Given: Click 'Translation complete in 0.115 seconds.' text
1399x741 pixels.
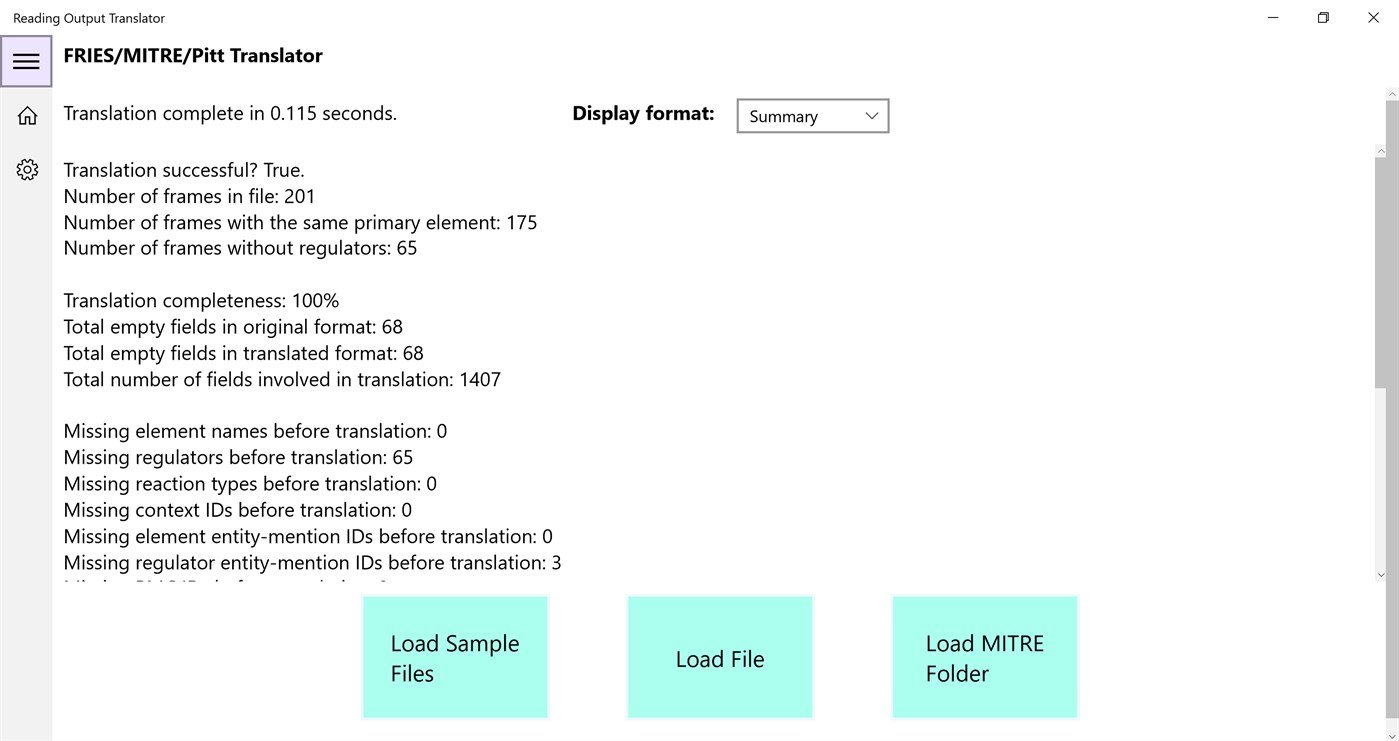Looking at the screenshot, I should point(230,114).
